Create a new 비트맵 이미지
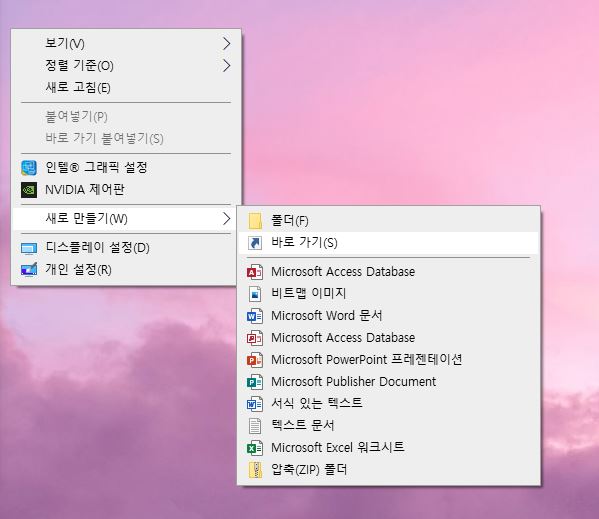 point(388,294)
